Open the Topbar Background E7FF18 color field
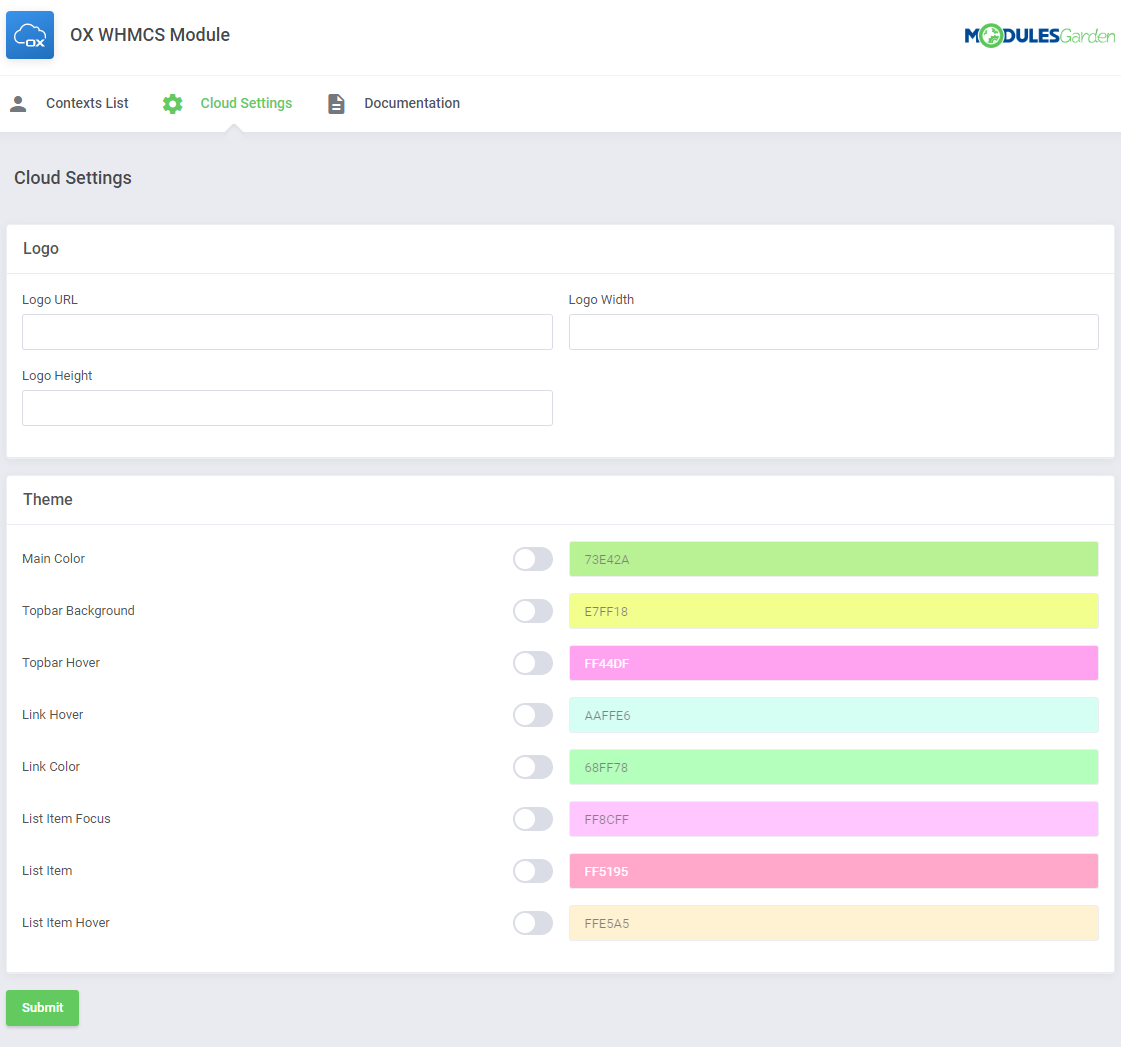The height and width of the screenshot is (1047, 1121). (834, 611)
